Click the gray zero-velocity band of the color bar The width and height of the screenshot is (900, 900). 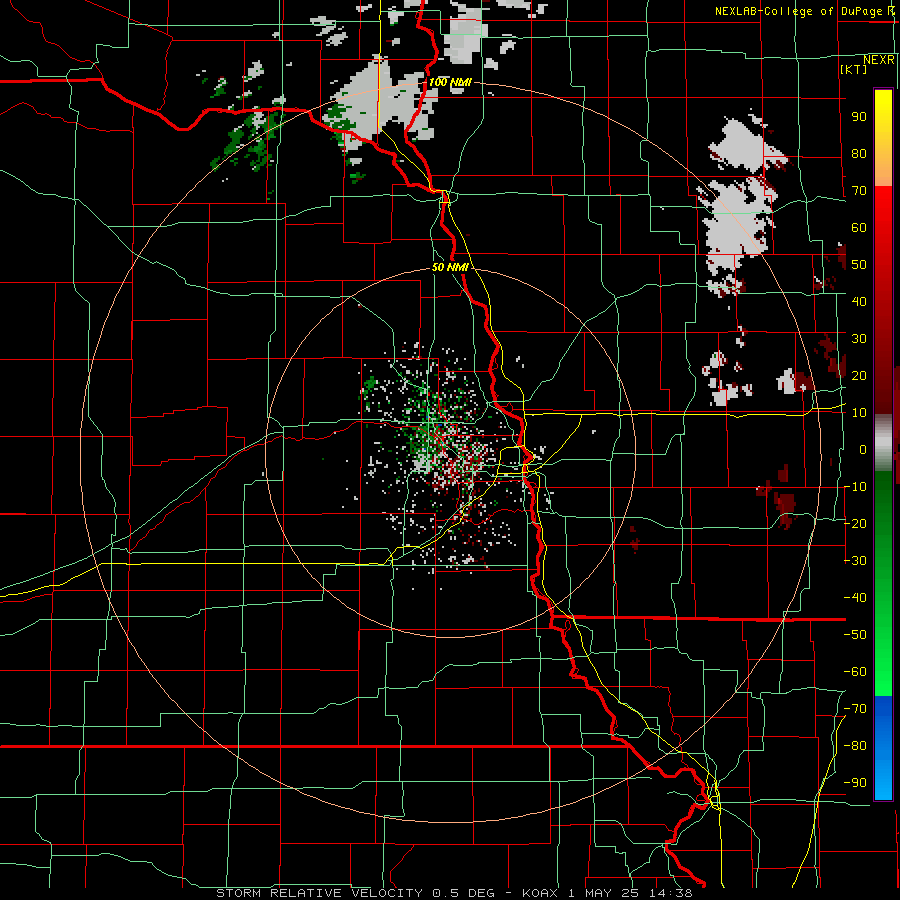tap(883, 443)
